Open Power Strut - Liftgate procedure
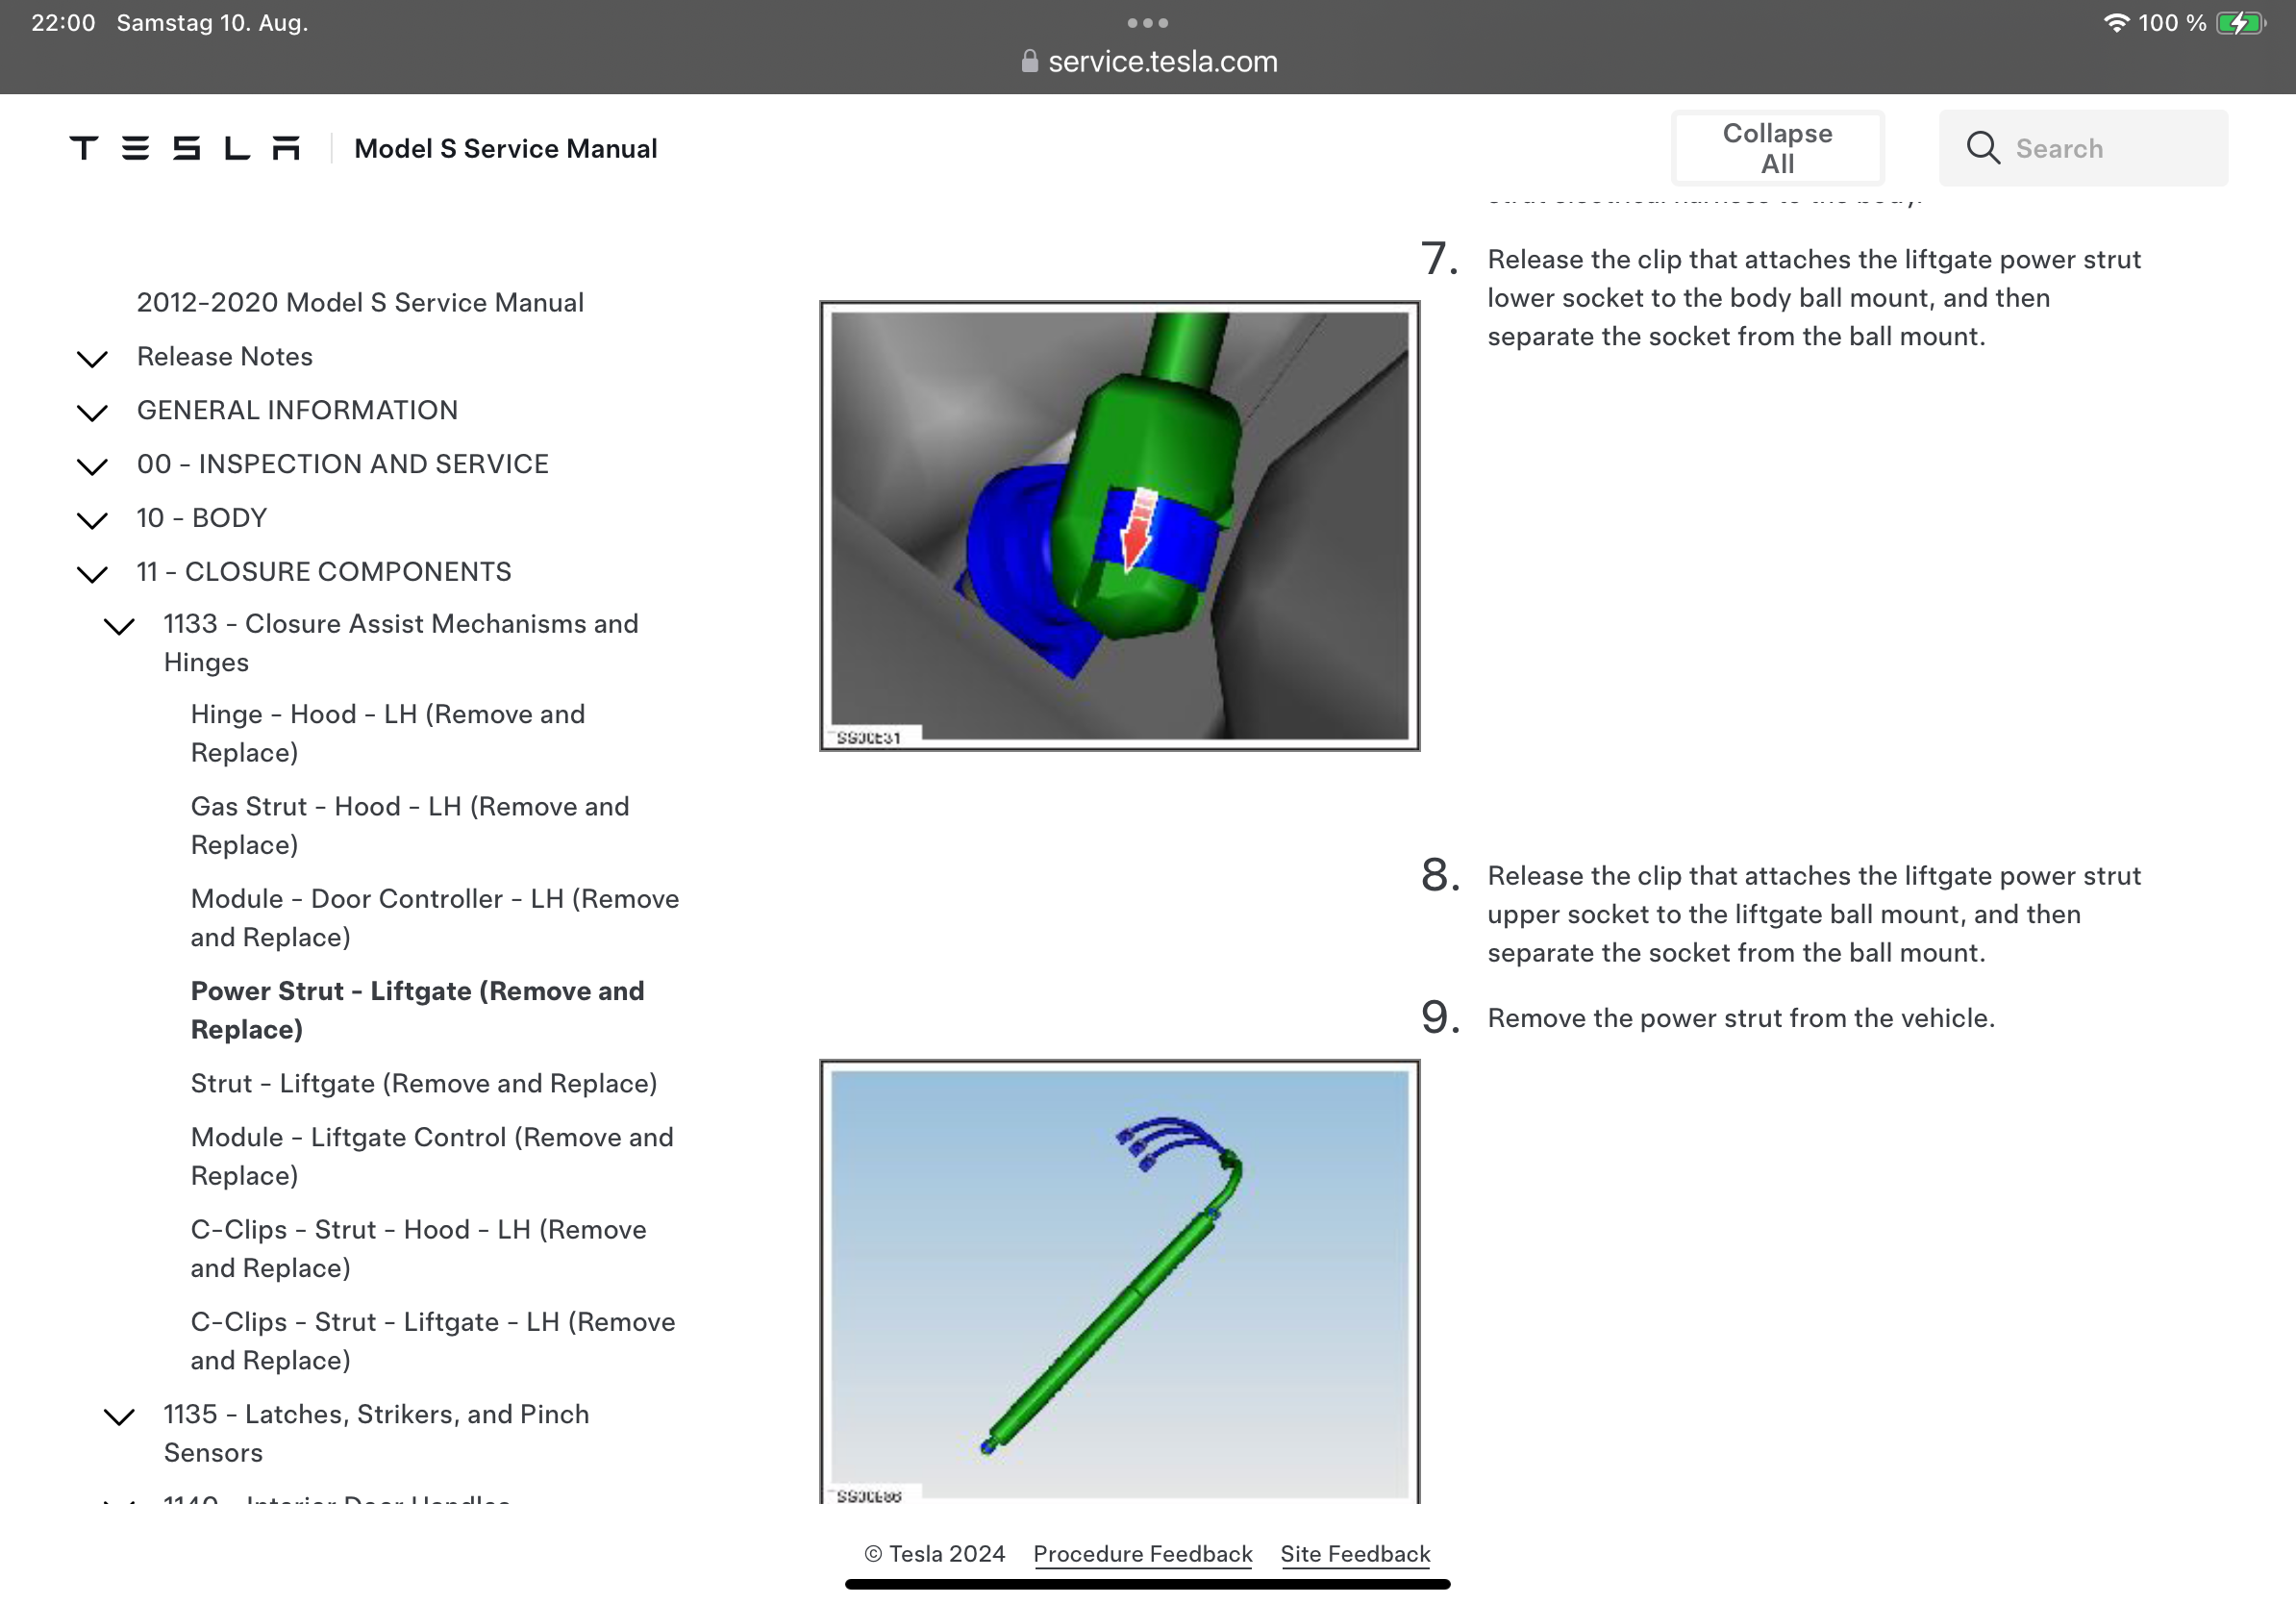2296x1604 pixels. pos(418,1010)
